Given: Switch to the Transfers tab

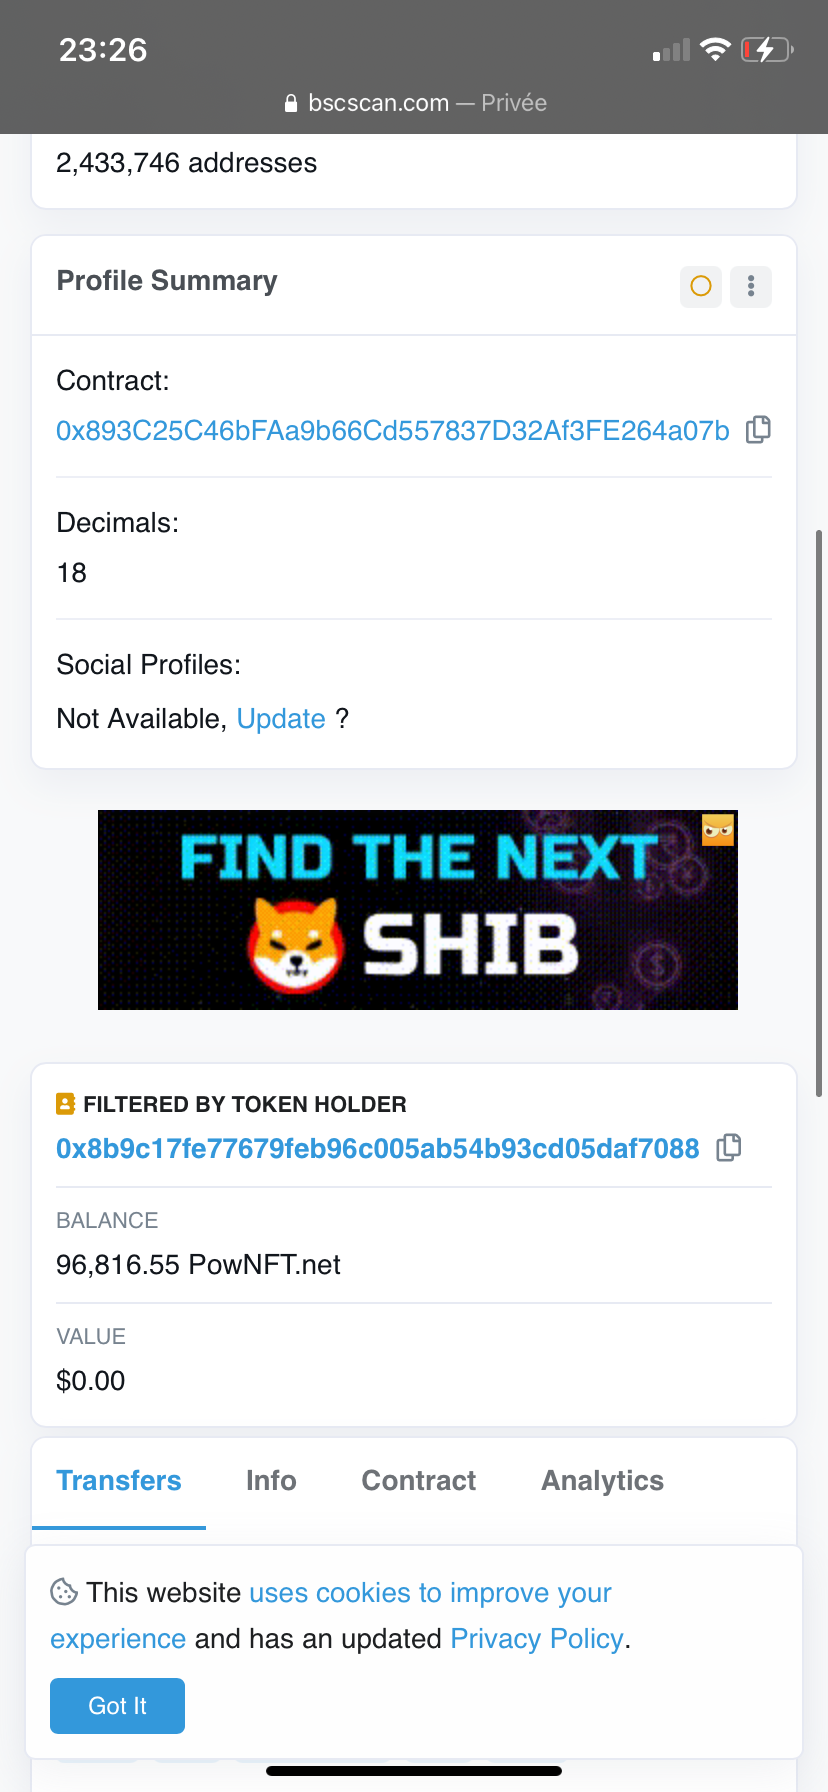Looking at the screenshot, I should 119,1481.
